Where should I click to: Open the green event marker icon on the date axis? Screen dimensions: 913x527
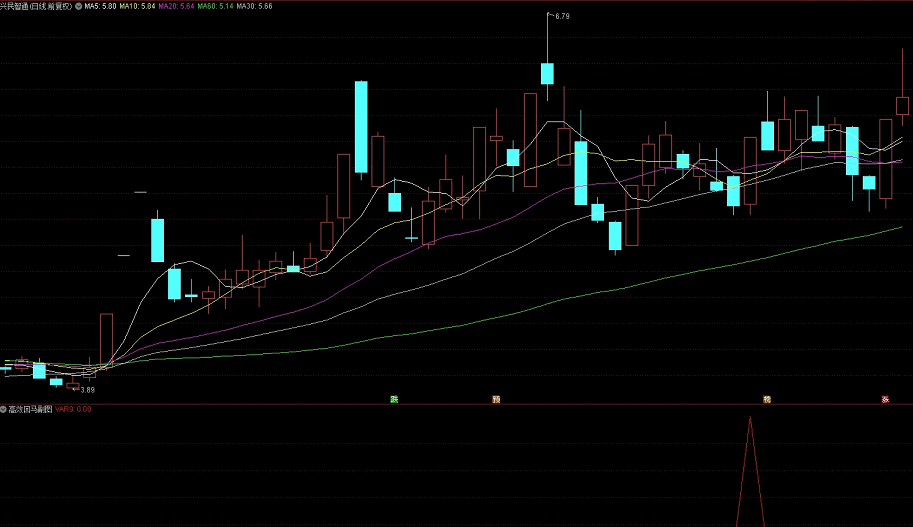coord(394,399)
